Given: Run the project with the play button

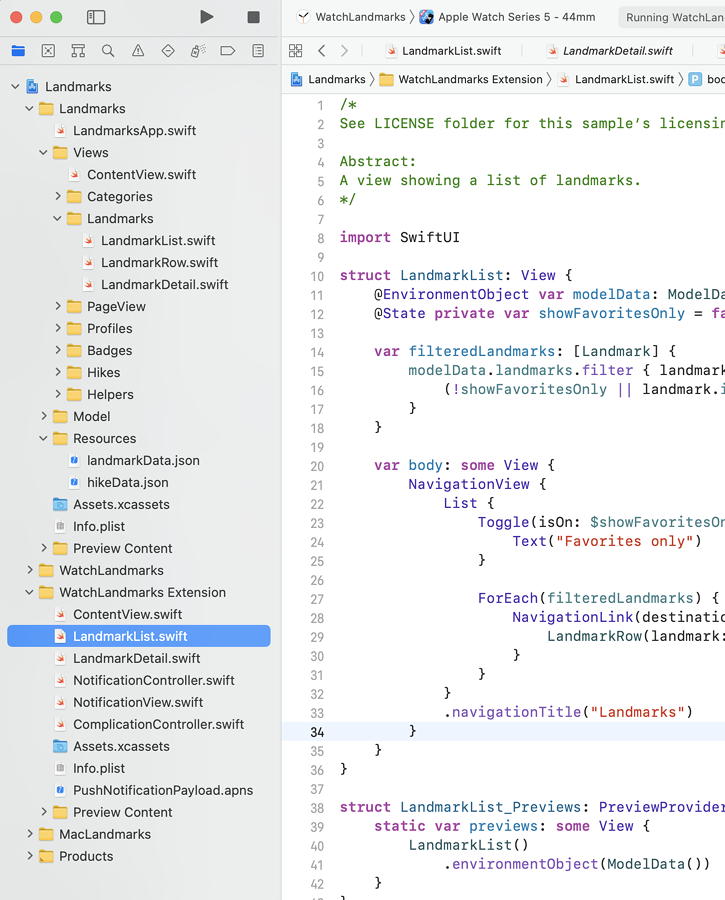Looking at the screenshot, I should (x=207, y=17).
